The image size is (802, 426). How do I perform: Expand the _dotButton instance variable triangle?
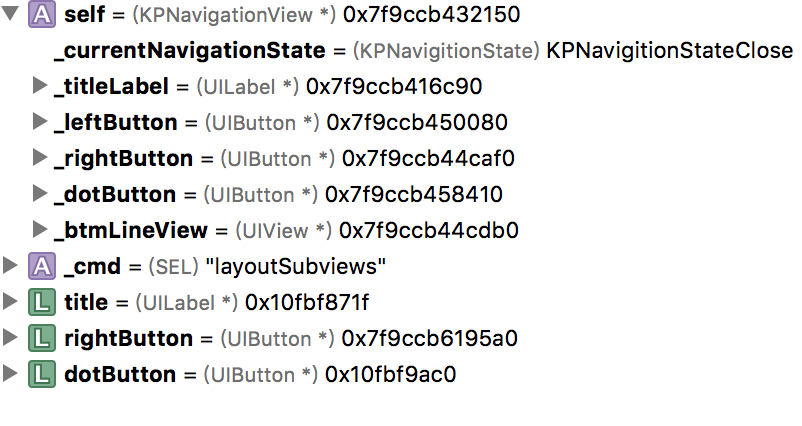tap(39, 193)
